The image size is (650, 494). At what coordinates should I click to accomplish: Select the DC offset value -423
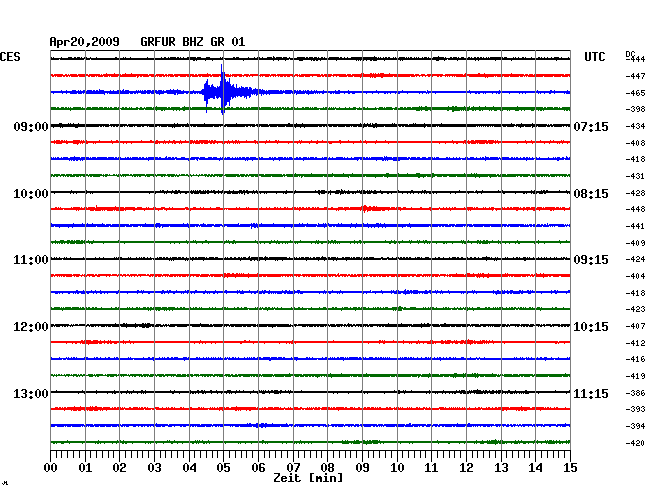[x=635, y=309]
